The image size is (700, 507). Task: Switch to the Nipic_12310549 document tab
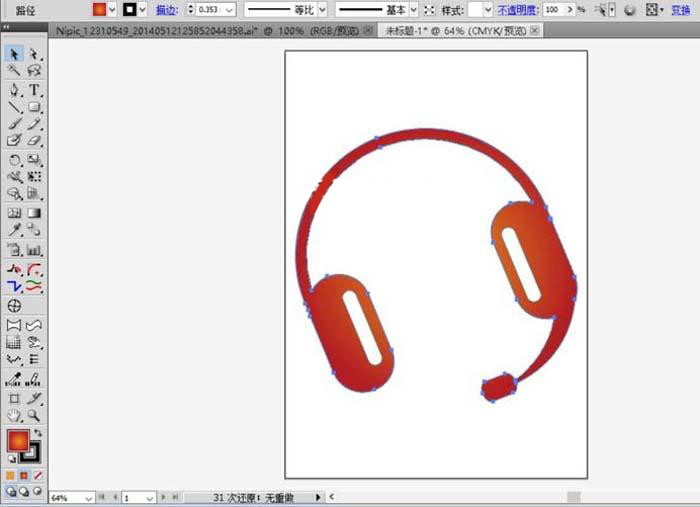[208, 30]
